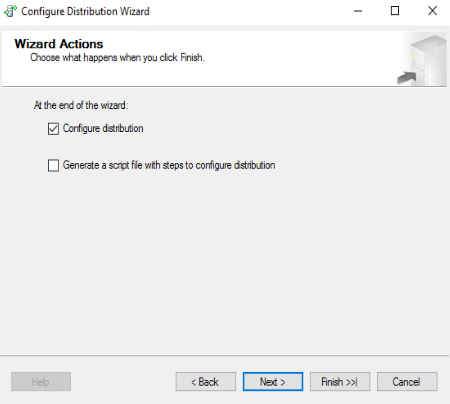This screenshot has width=450, height=404.
Task: Click the wizard icon in the title bar
Action: [10, 11]
